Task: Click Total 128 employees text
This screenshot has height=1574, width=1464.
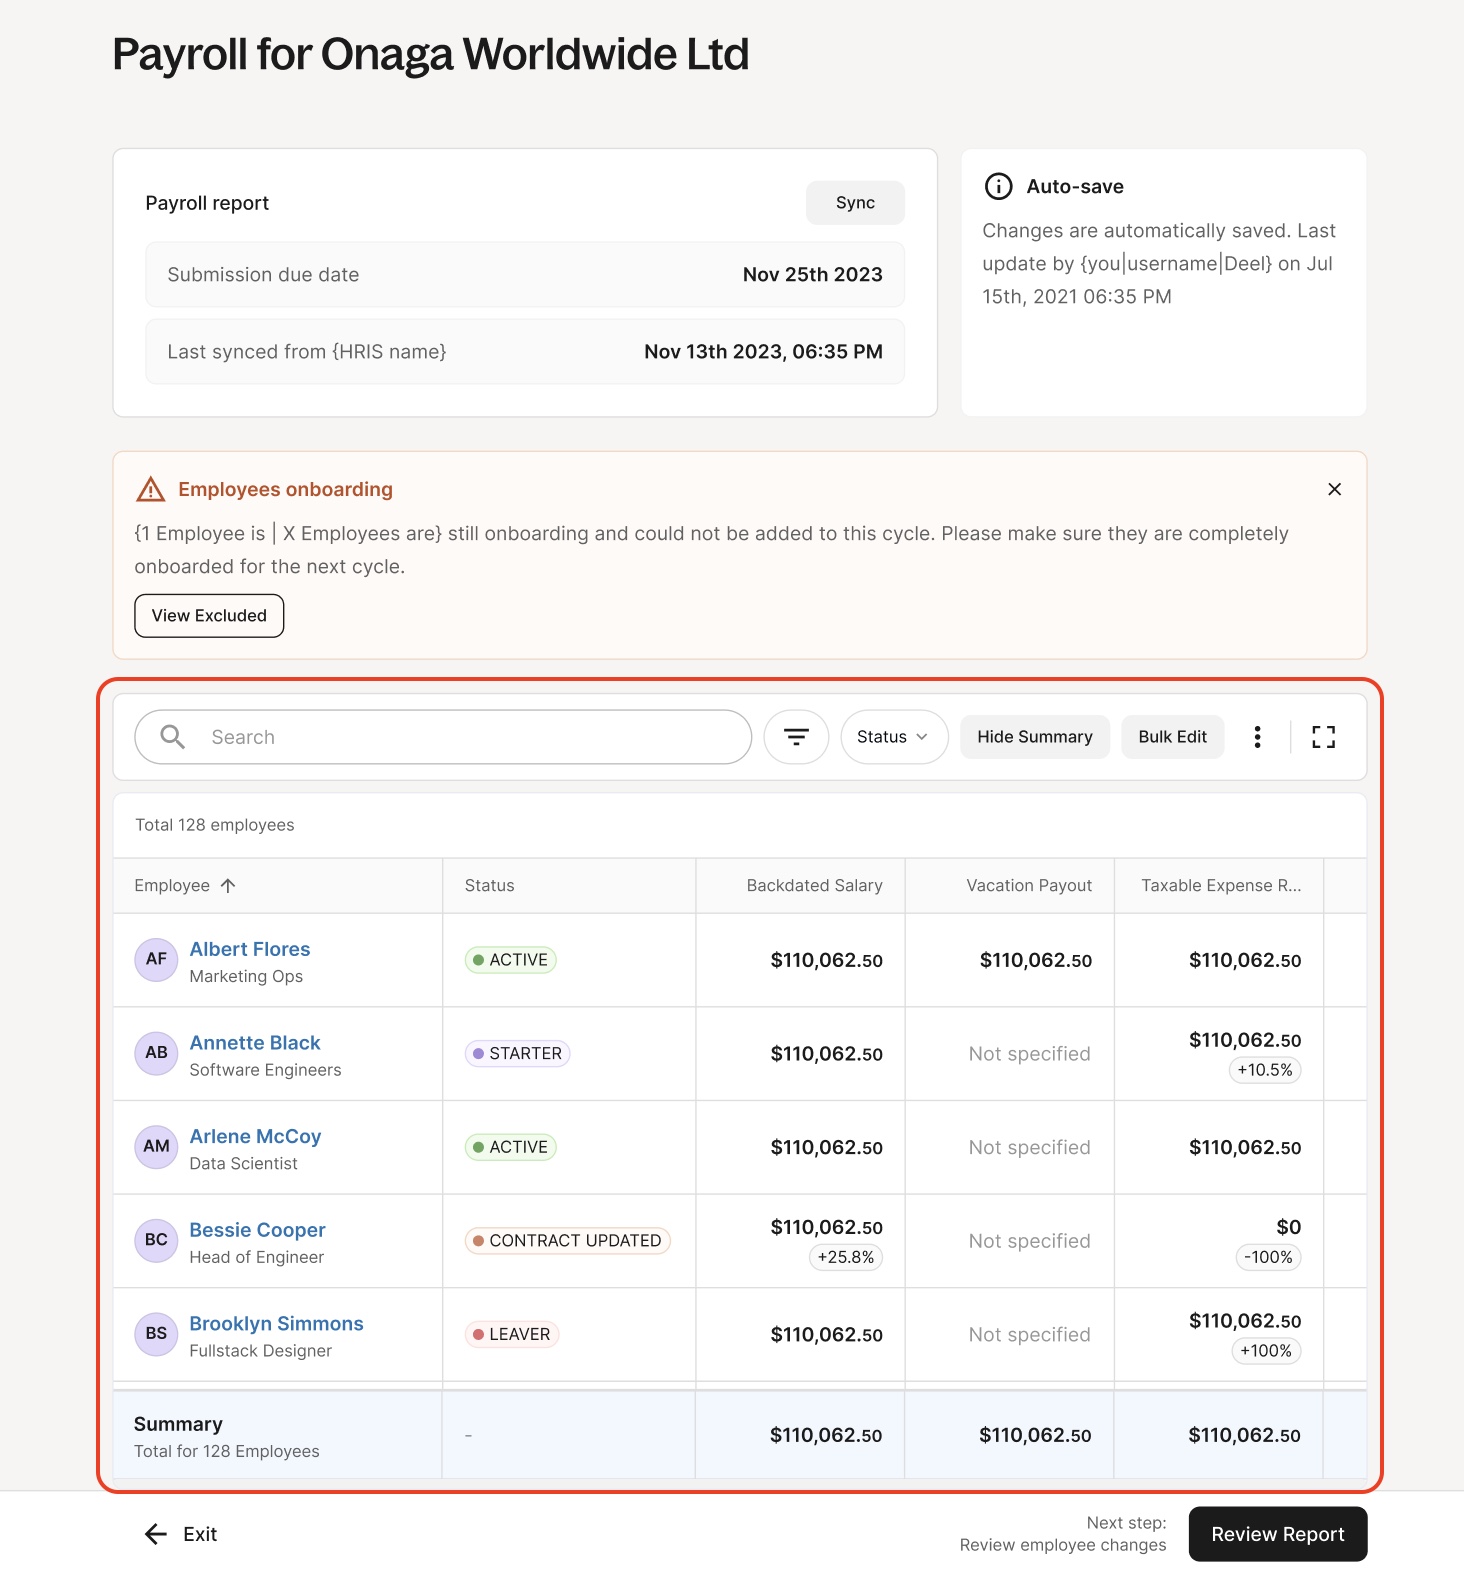Action: (215, 825)
